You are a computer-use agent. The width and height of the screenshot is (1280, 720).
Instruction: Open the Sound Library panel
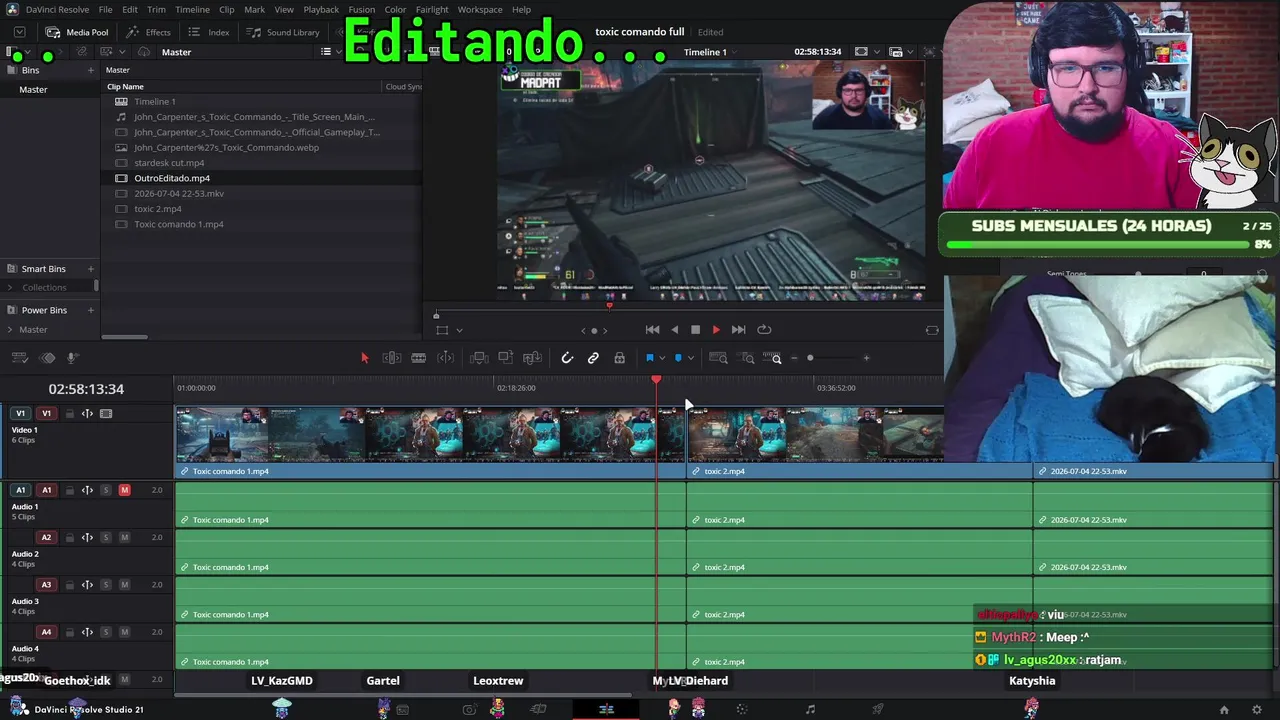click(x=283, y=32)
